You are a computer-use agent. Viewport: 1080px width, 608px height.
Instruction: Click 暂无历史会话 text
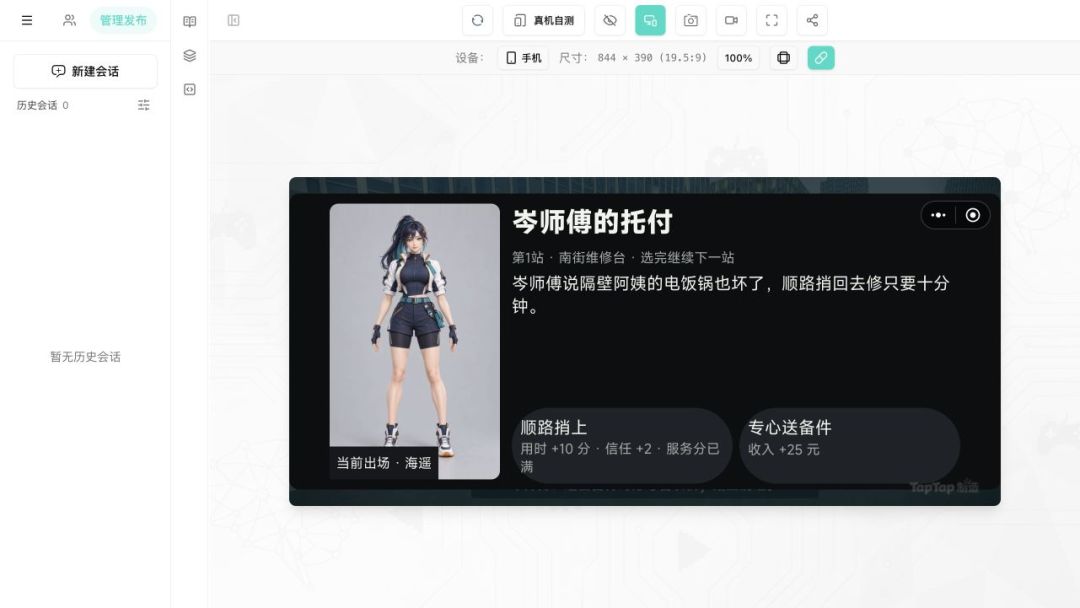click(85, 357)
